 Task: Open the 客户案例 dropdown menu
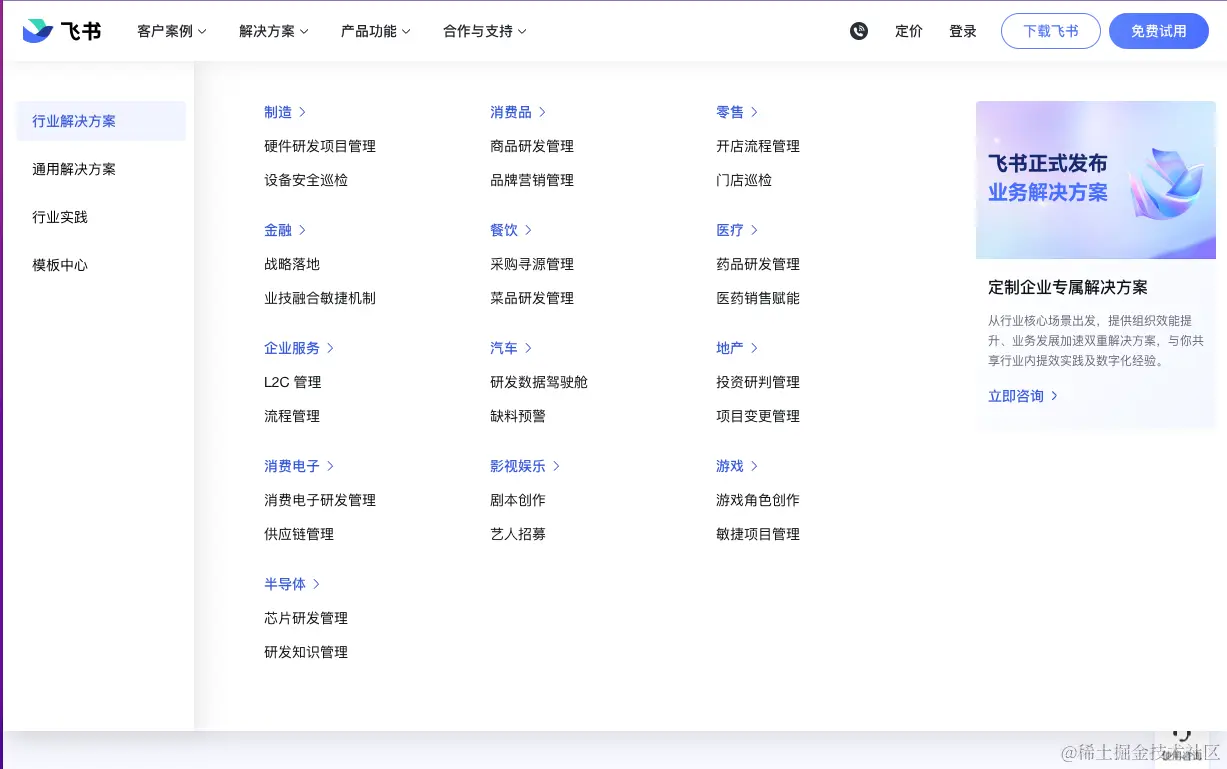(172, 31)
